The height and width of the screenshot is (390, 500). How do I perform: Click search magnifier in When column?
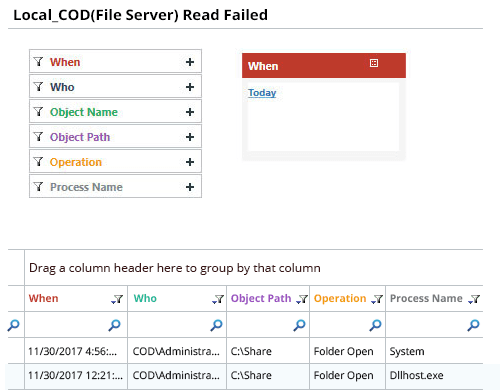(x=114, y=325)
